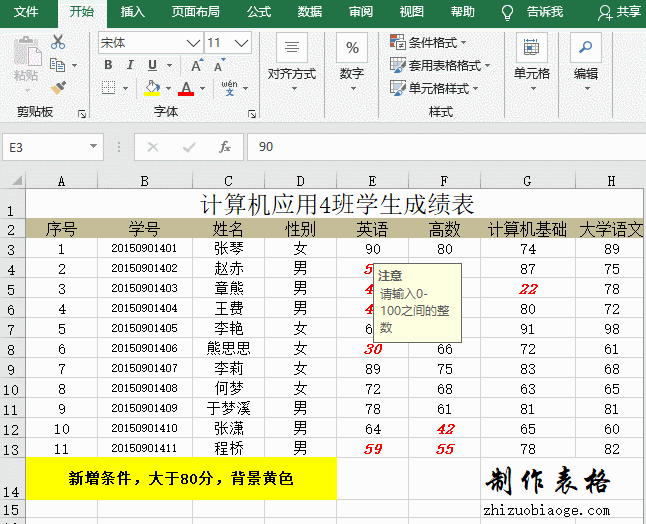Toggle Bold formatting

[108, 65]
